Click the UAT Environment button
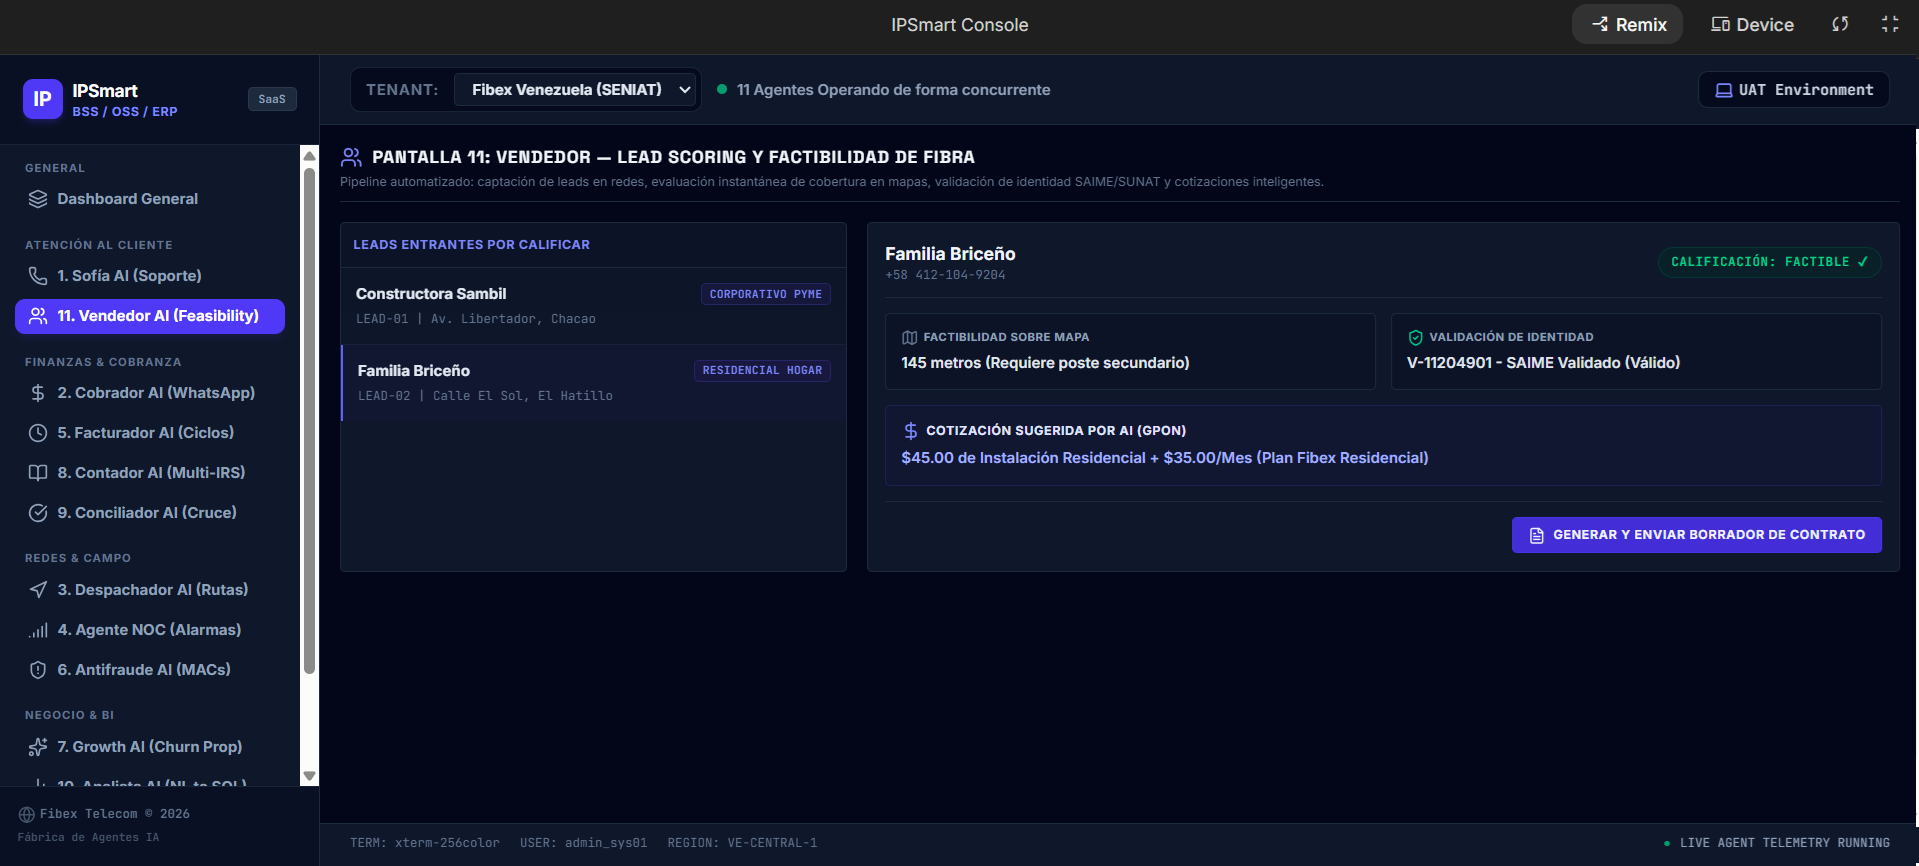Image resolution: width=1919 pixels, height=866 pixels. coord(1794,90)
